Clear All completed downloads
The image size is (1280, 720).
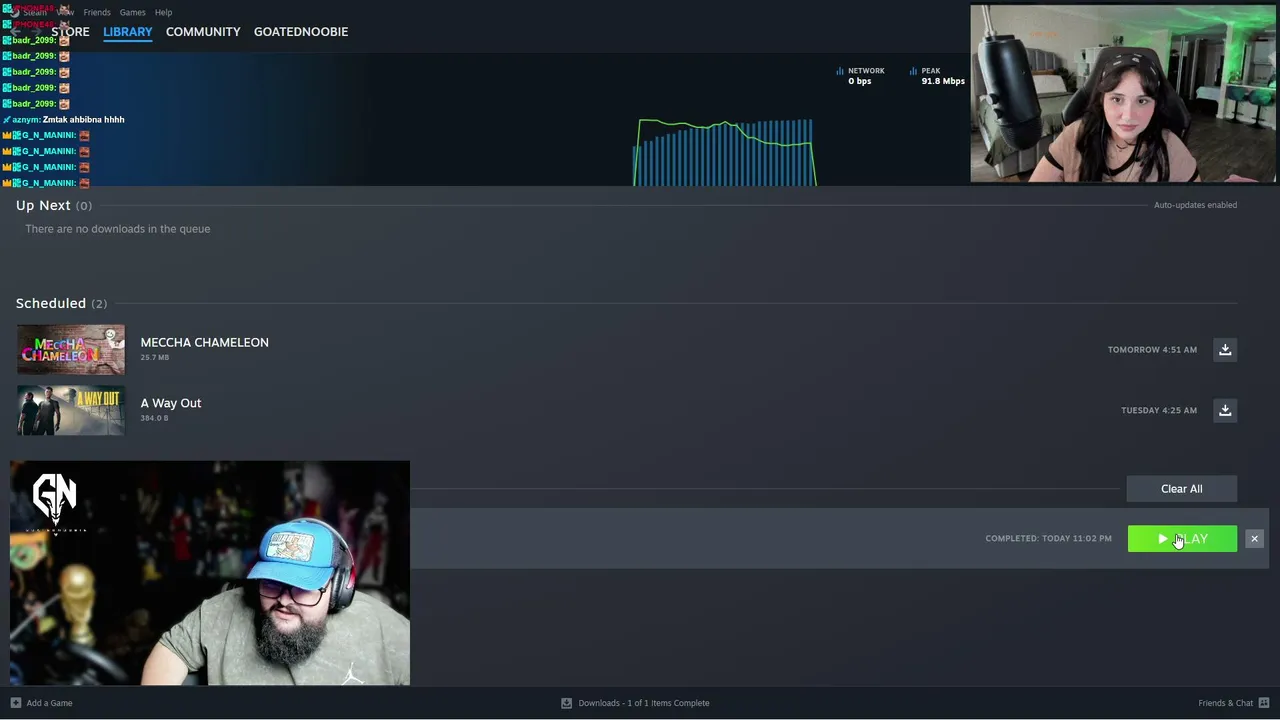[x=1182, y=489]
